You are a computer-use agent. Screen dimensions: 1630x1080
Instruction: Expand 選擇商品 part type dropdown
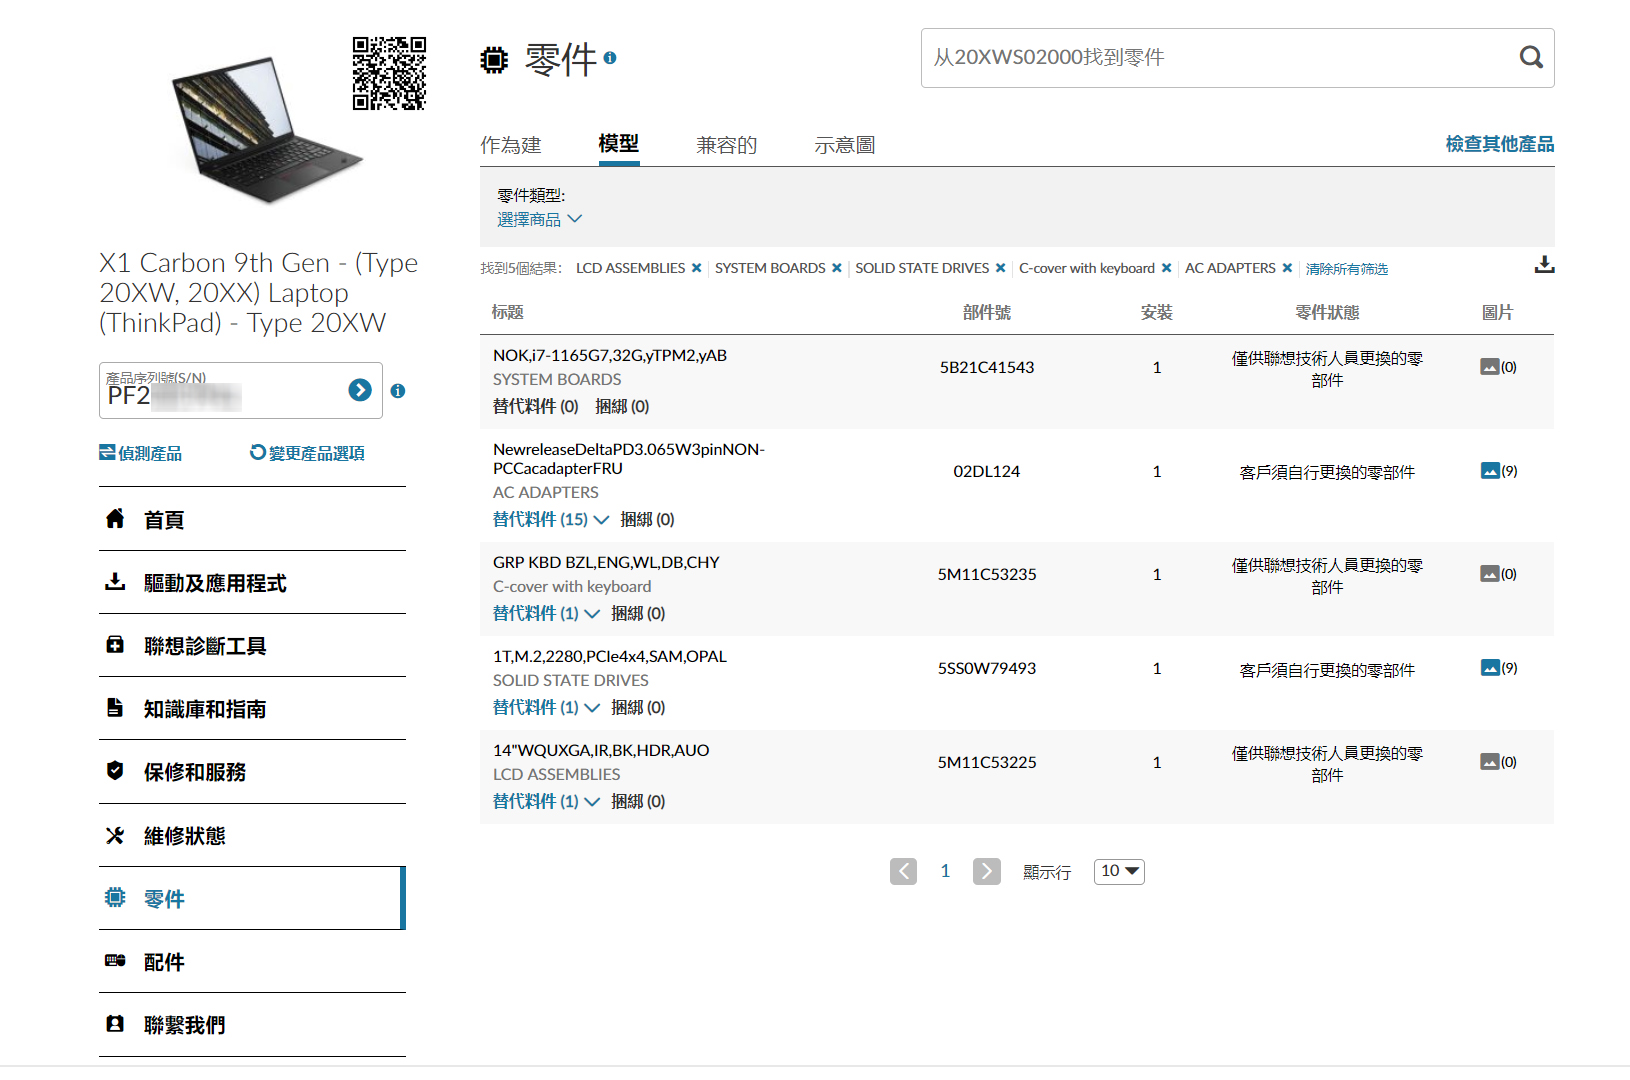click(539, 219)
